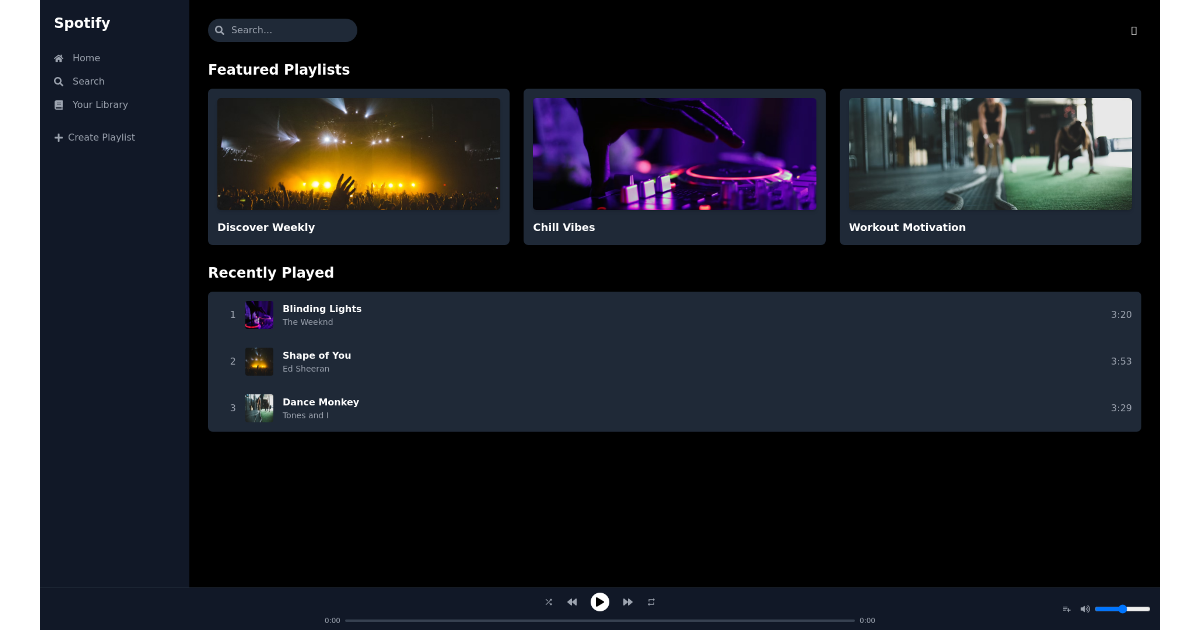This screenshot has width=1200, height=630.
Task: Select Home in the navigation menu
Action: 84,57
